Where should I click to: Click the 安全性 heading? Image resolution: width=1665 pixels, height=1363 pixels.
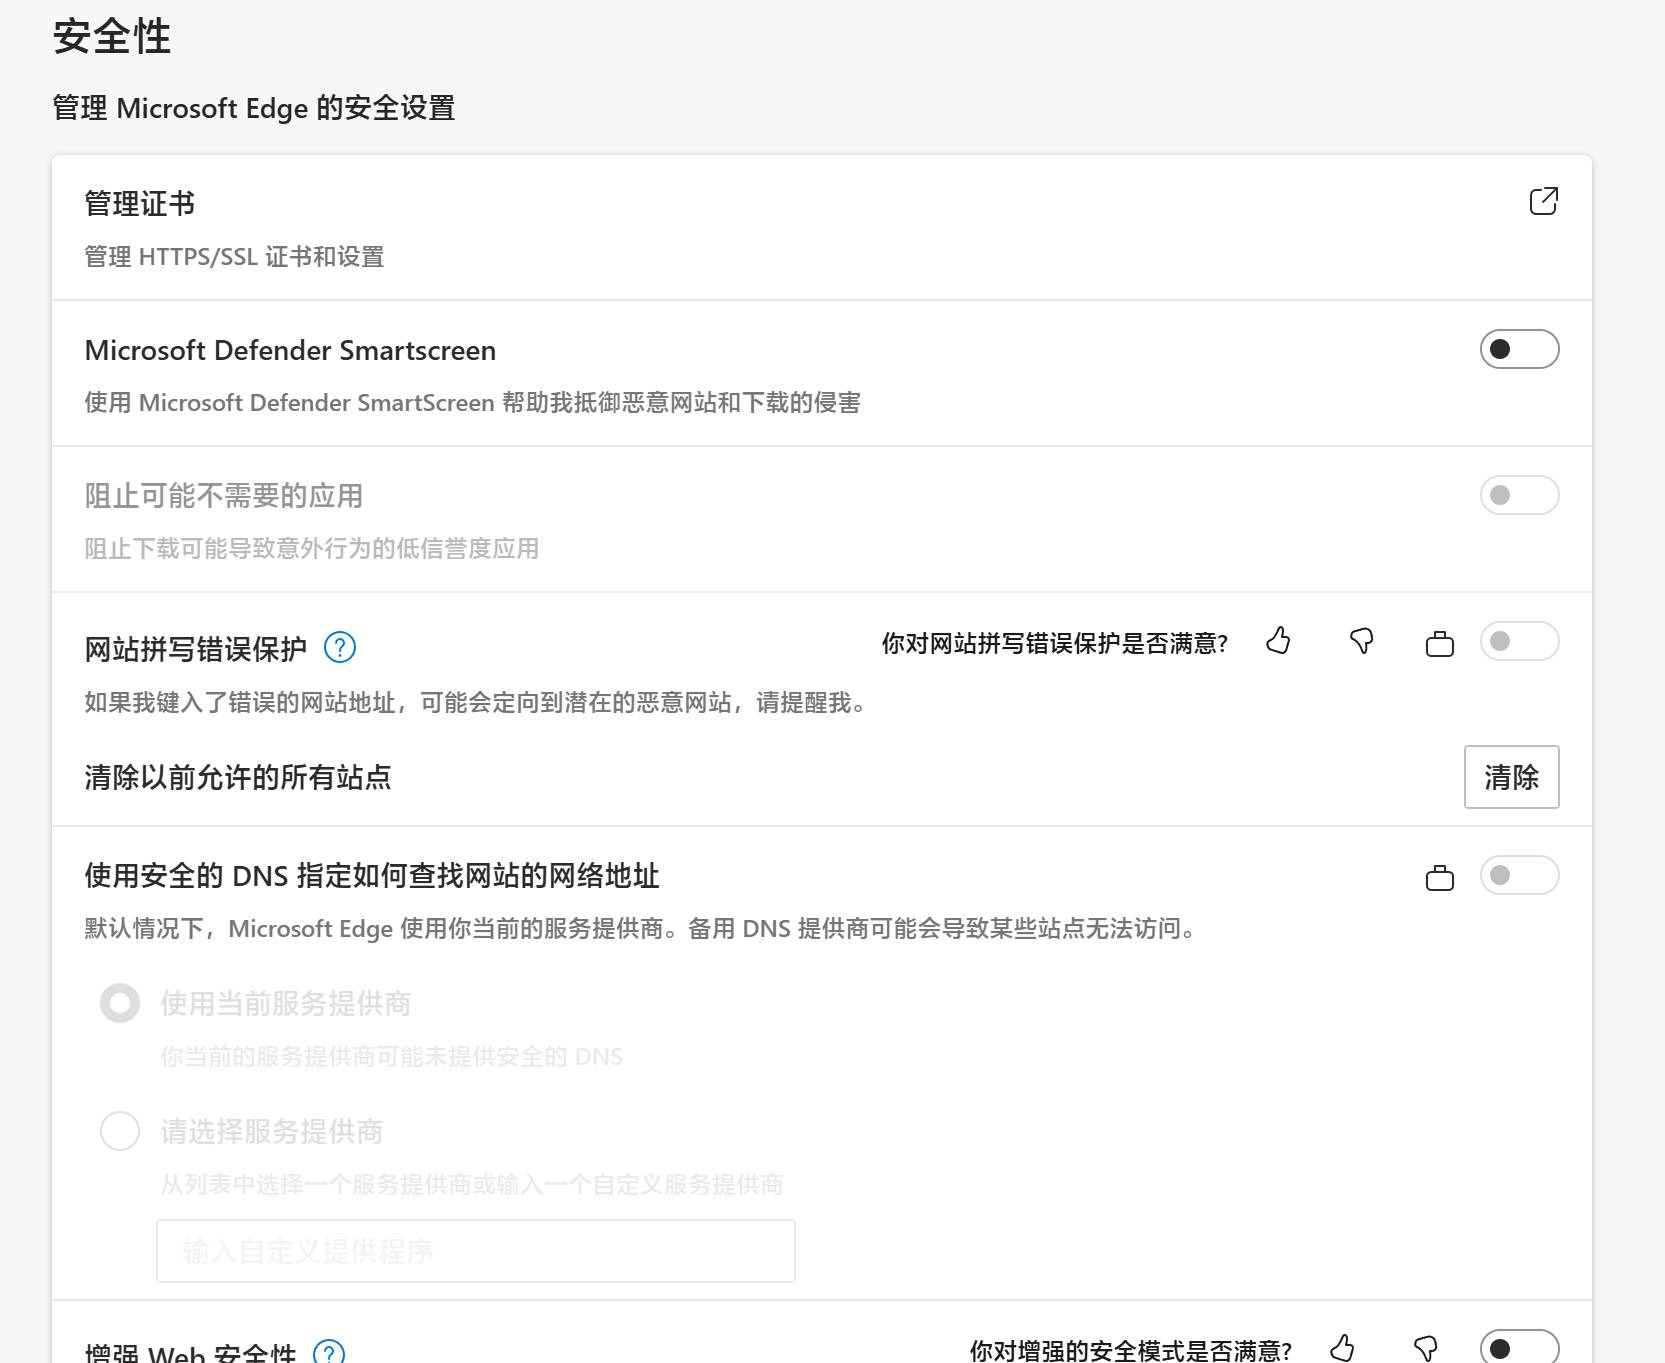click(112, 37)
